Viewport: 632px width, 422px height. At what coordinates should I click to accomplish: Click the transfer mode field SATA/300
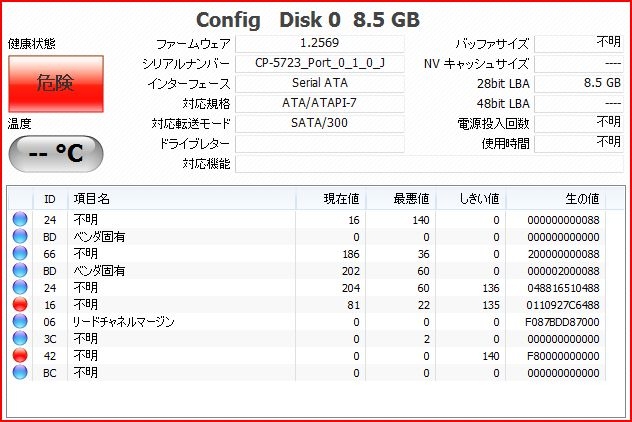coord(319,123)
